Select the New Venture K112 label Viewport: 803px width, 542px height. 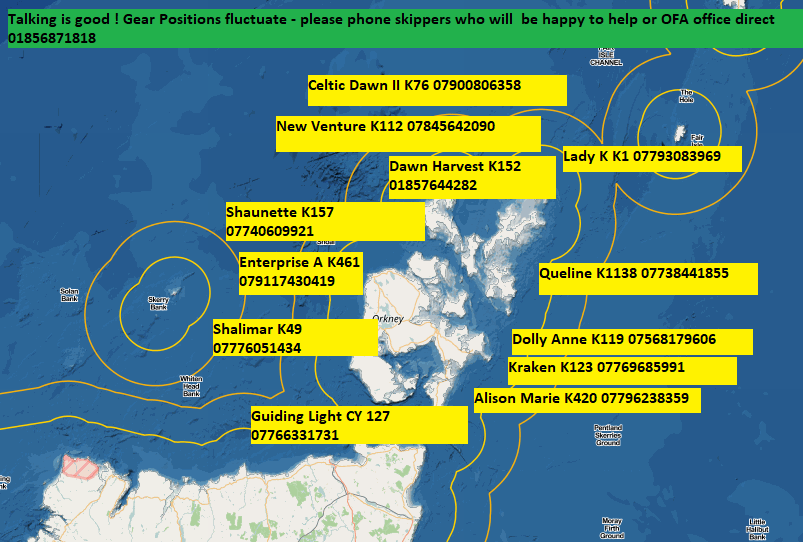[x=408, y=134]
